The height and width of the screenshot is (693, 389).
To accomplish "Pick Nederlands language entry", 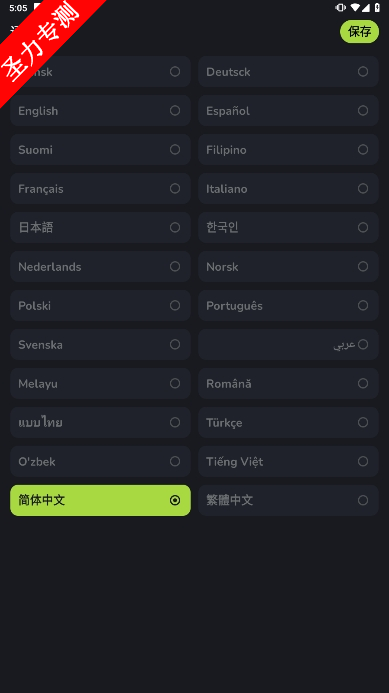I will 100,267.
